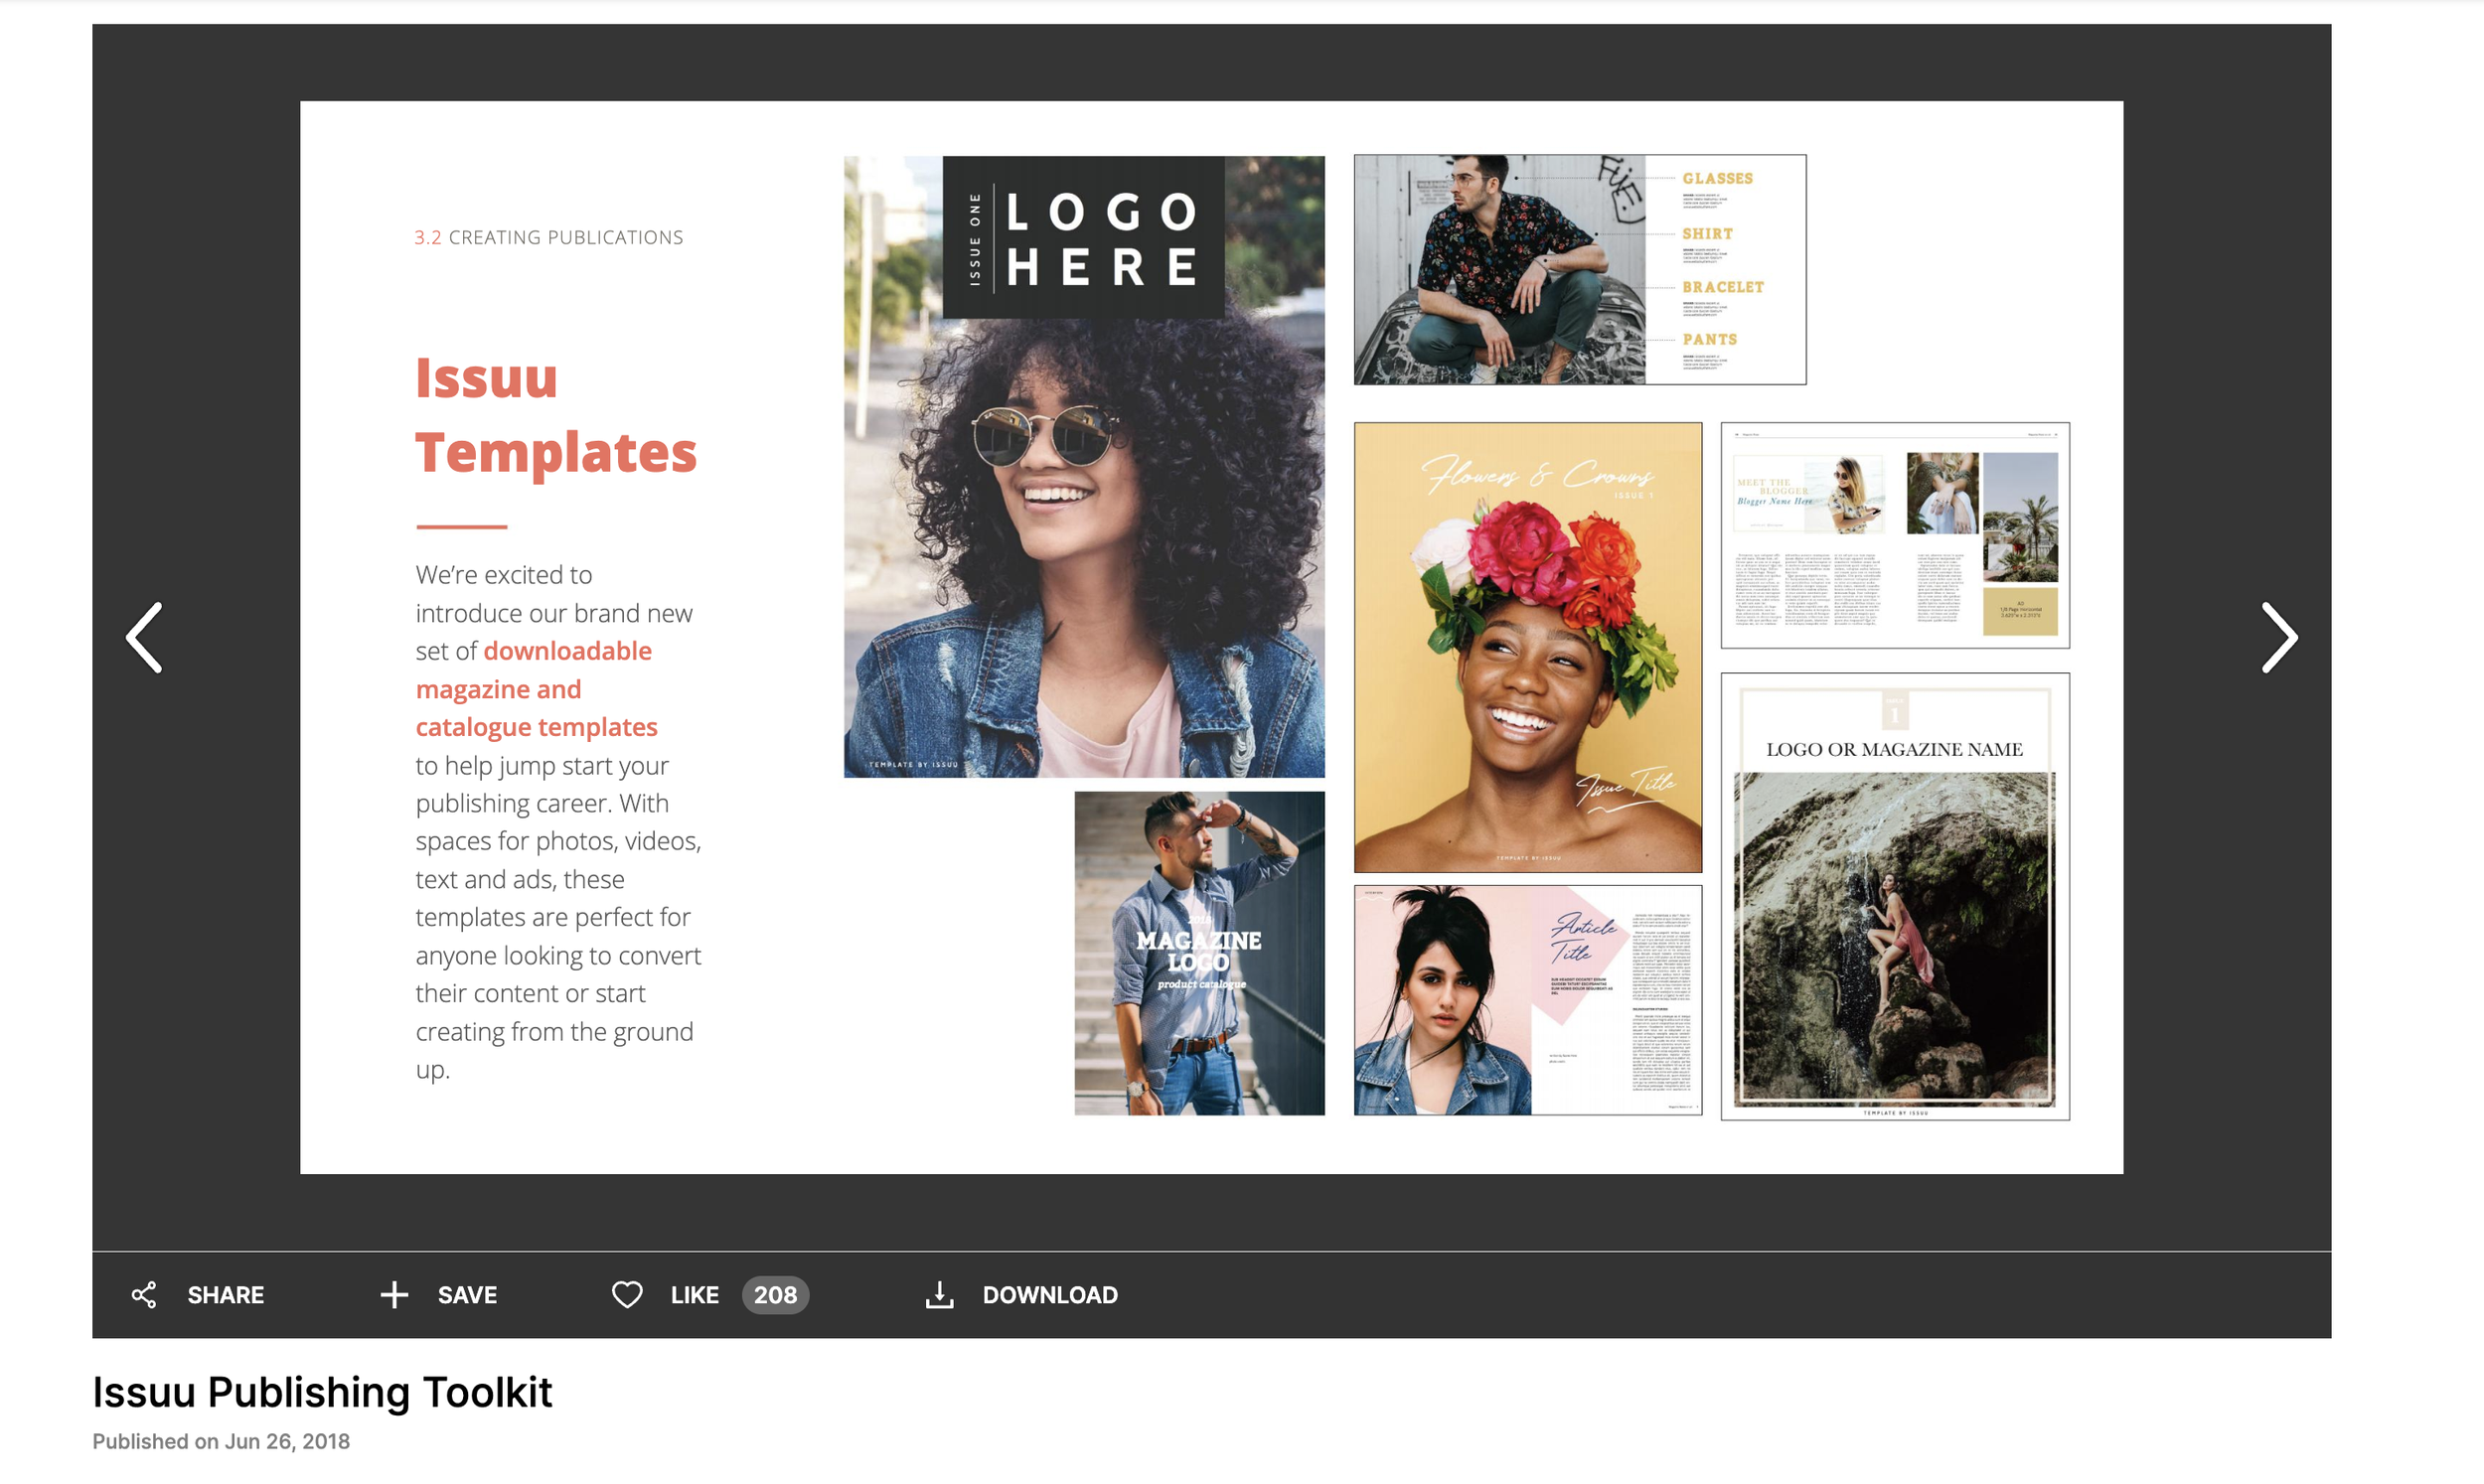Viewport: 2484px width, 1484px height.
Task: Click the SHARE label
Action: pos(226,1294)
